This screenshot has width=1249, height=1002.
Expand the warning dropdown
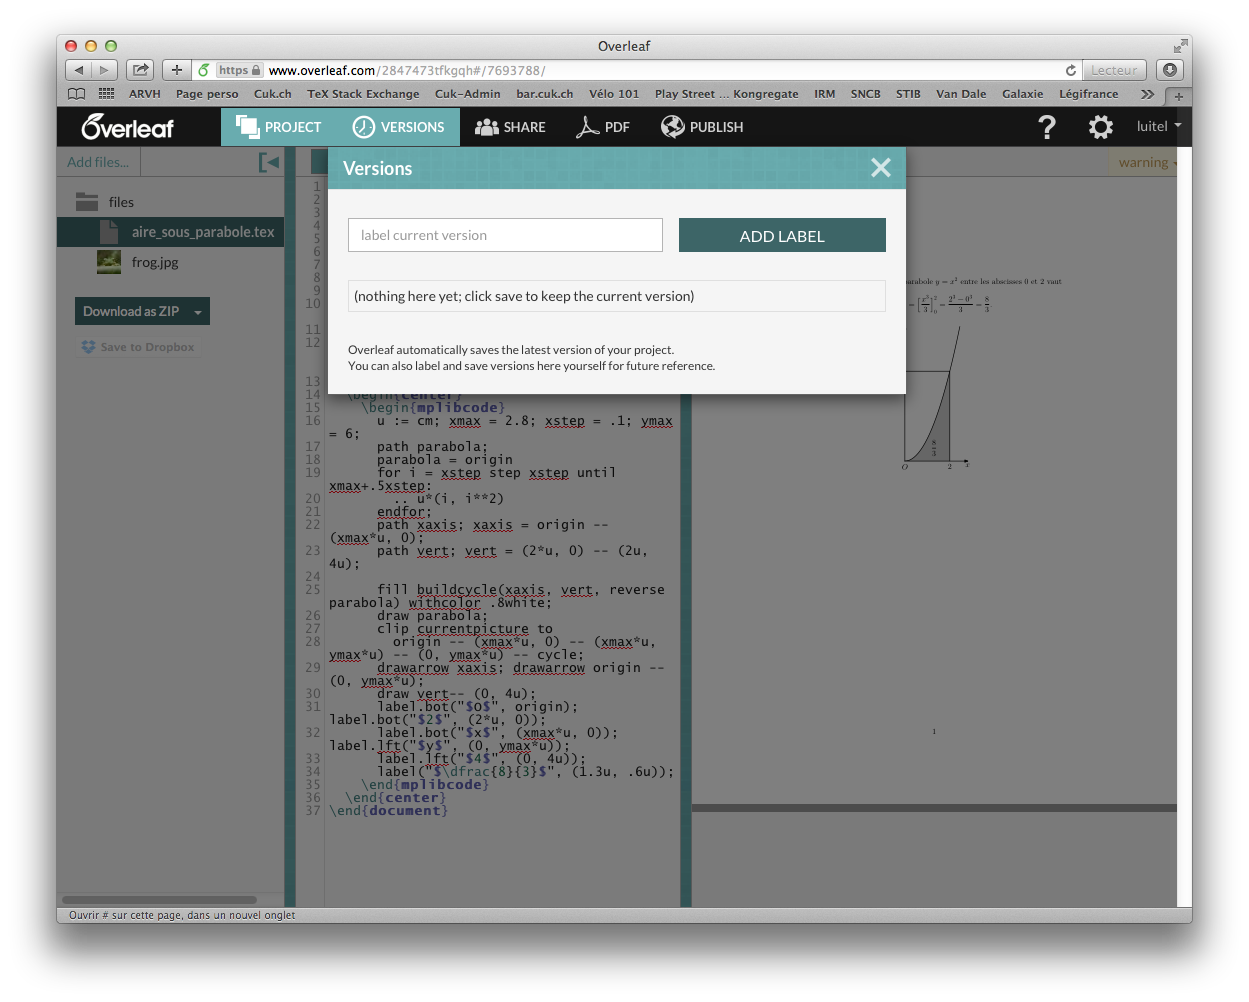pyautogui.click(x=1147, y=162)
